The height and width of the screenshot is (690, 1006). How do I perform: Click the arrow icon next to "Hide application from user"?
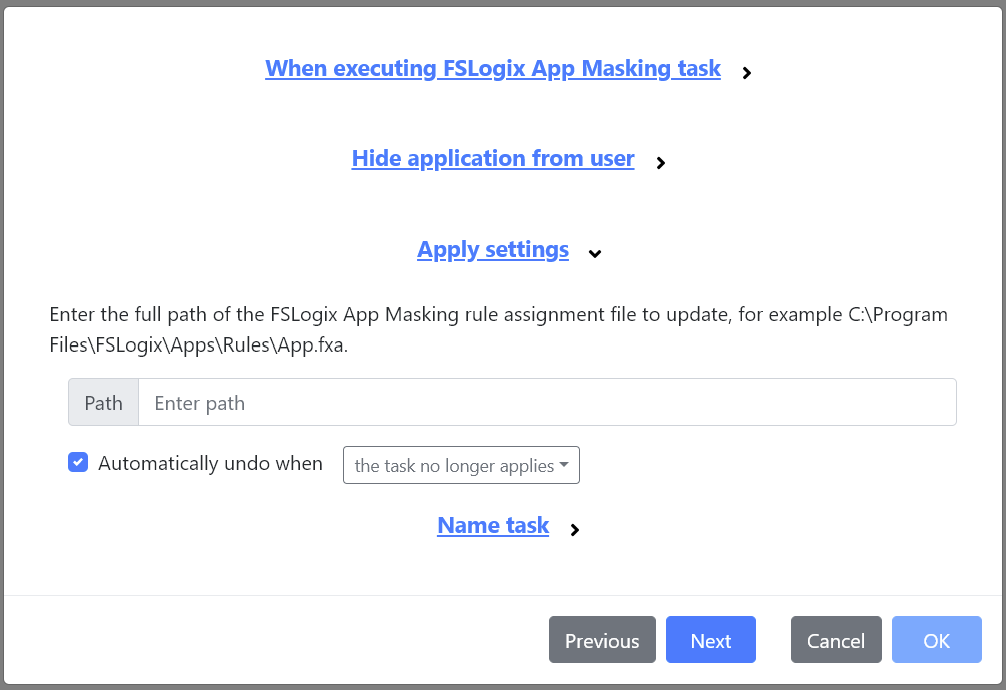(660, 162)
